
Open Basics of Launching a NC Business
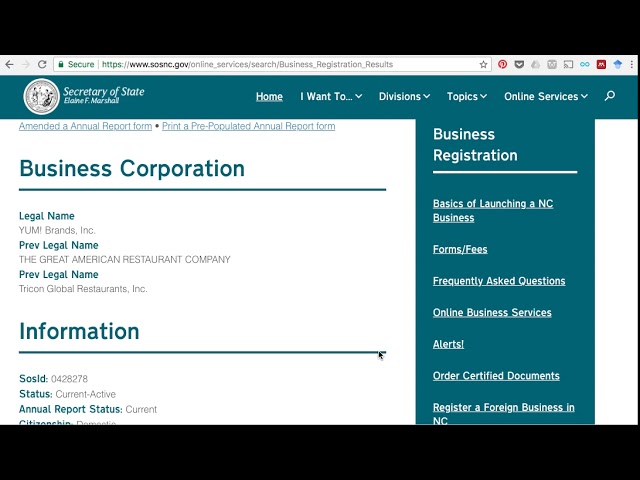click(x=493, y=211)
